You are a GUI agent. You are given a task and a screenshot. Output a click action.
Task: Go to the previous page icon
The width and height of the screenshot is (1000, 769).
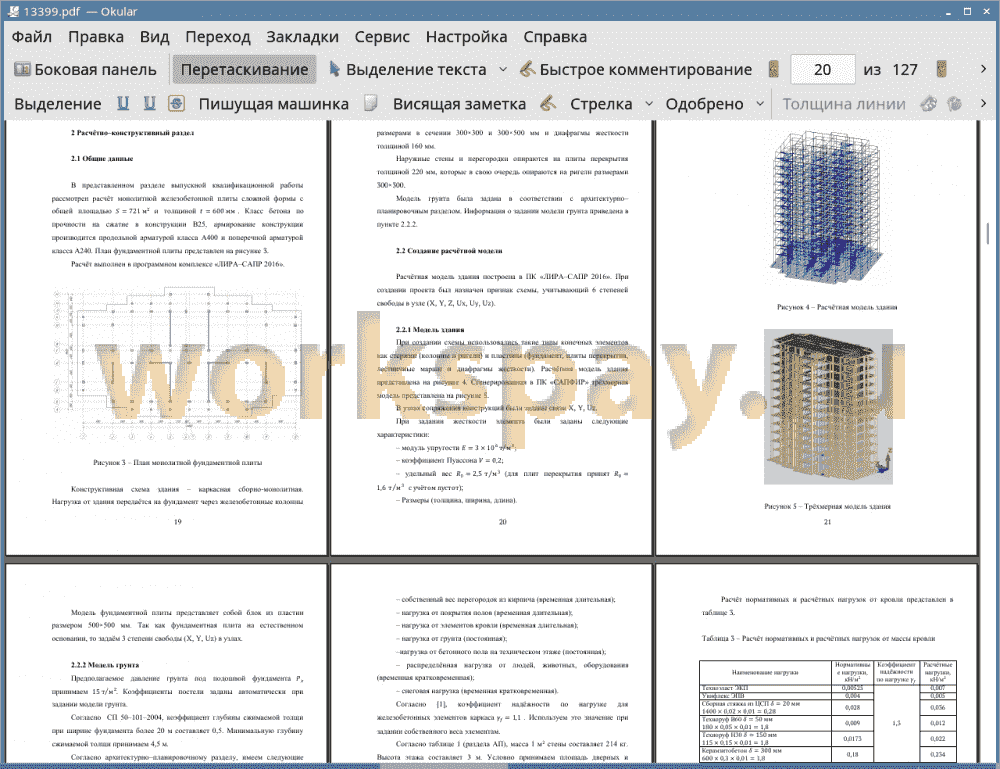point(774,69)
